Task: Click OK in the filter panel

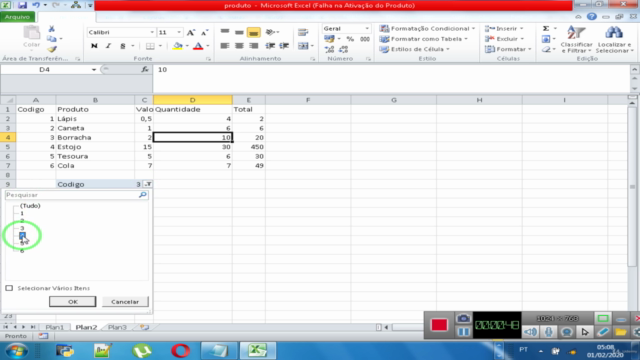Action: coord(73,302)
